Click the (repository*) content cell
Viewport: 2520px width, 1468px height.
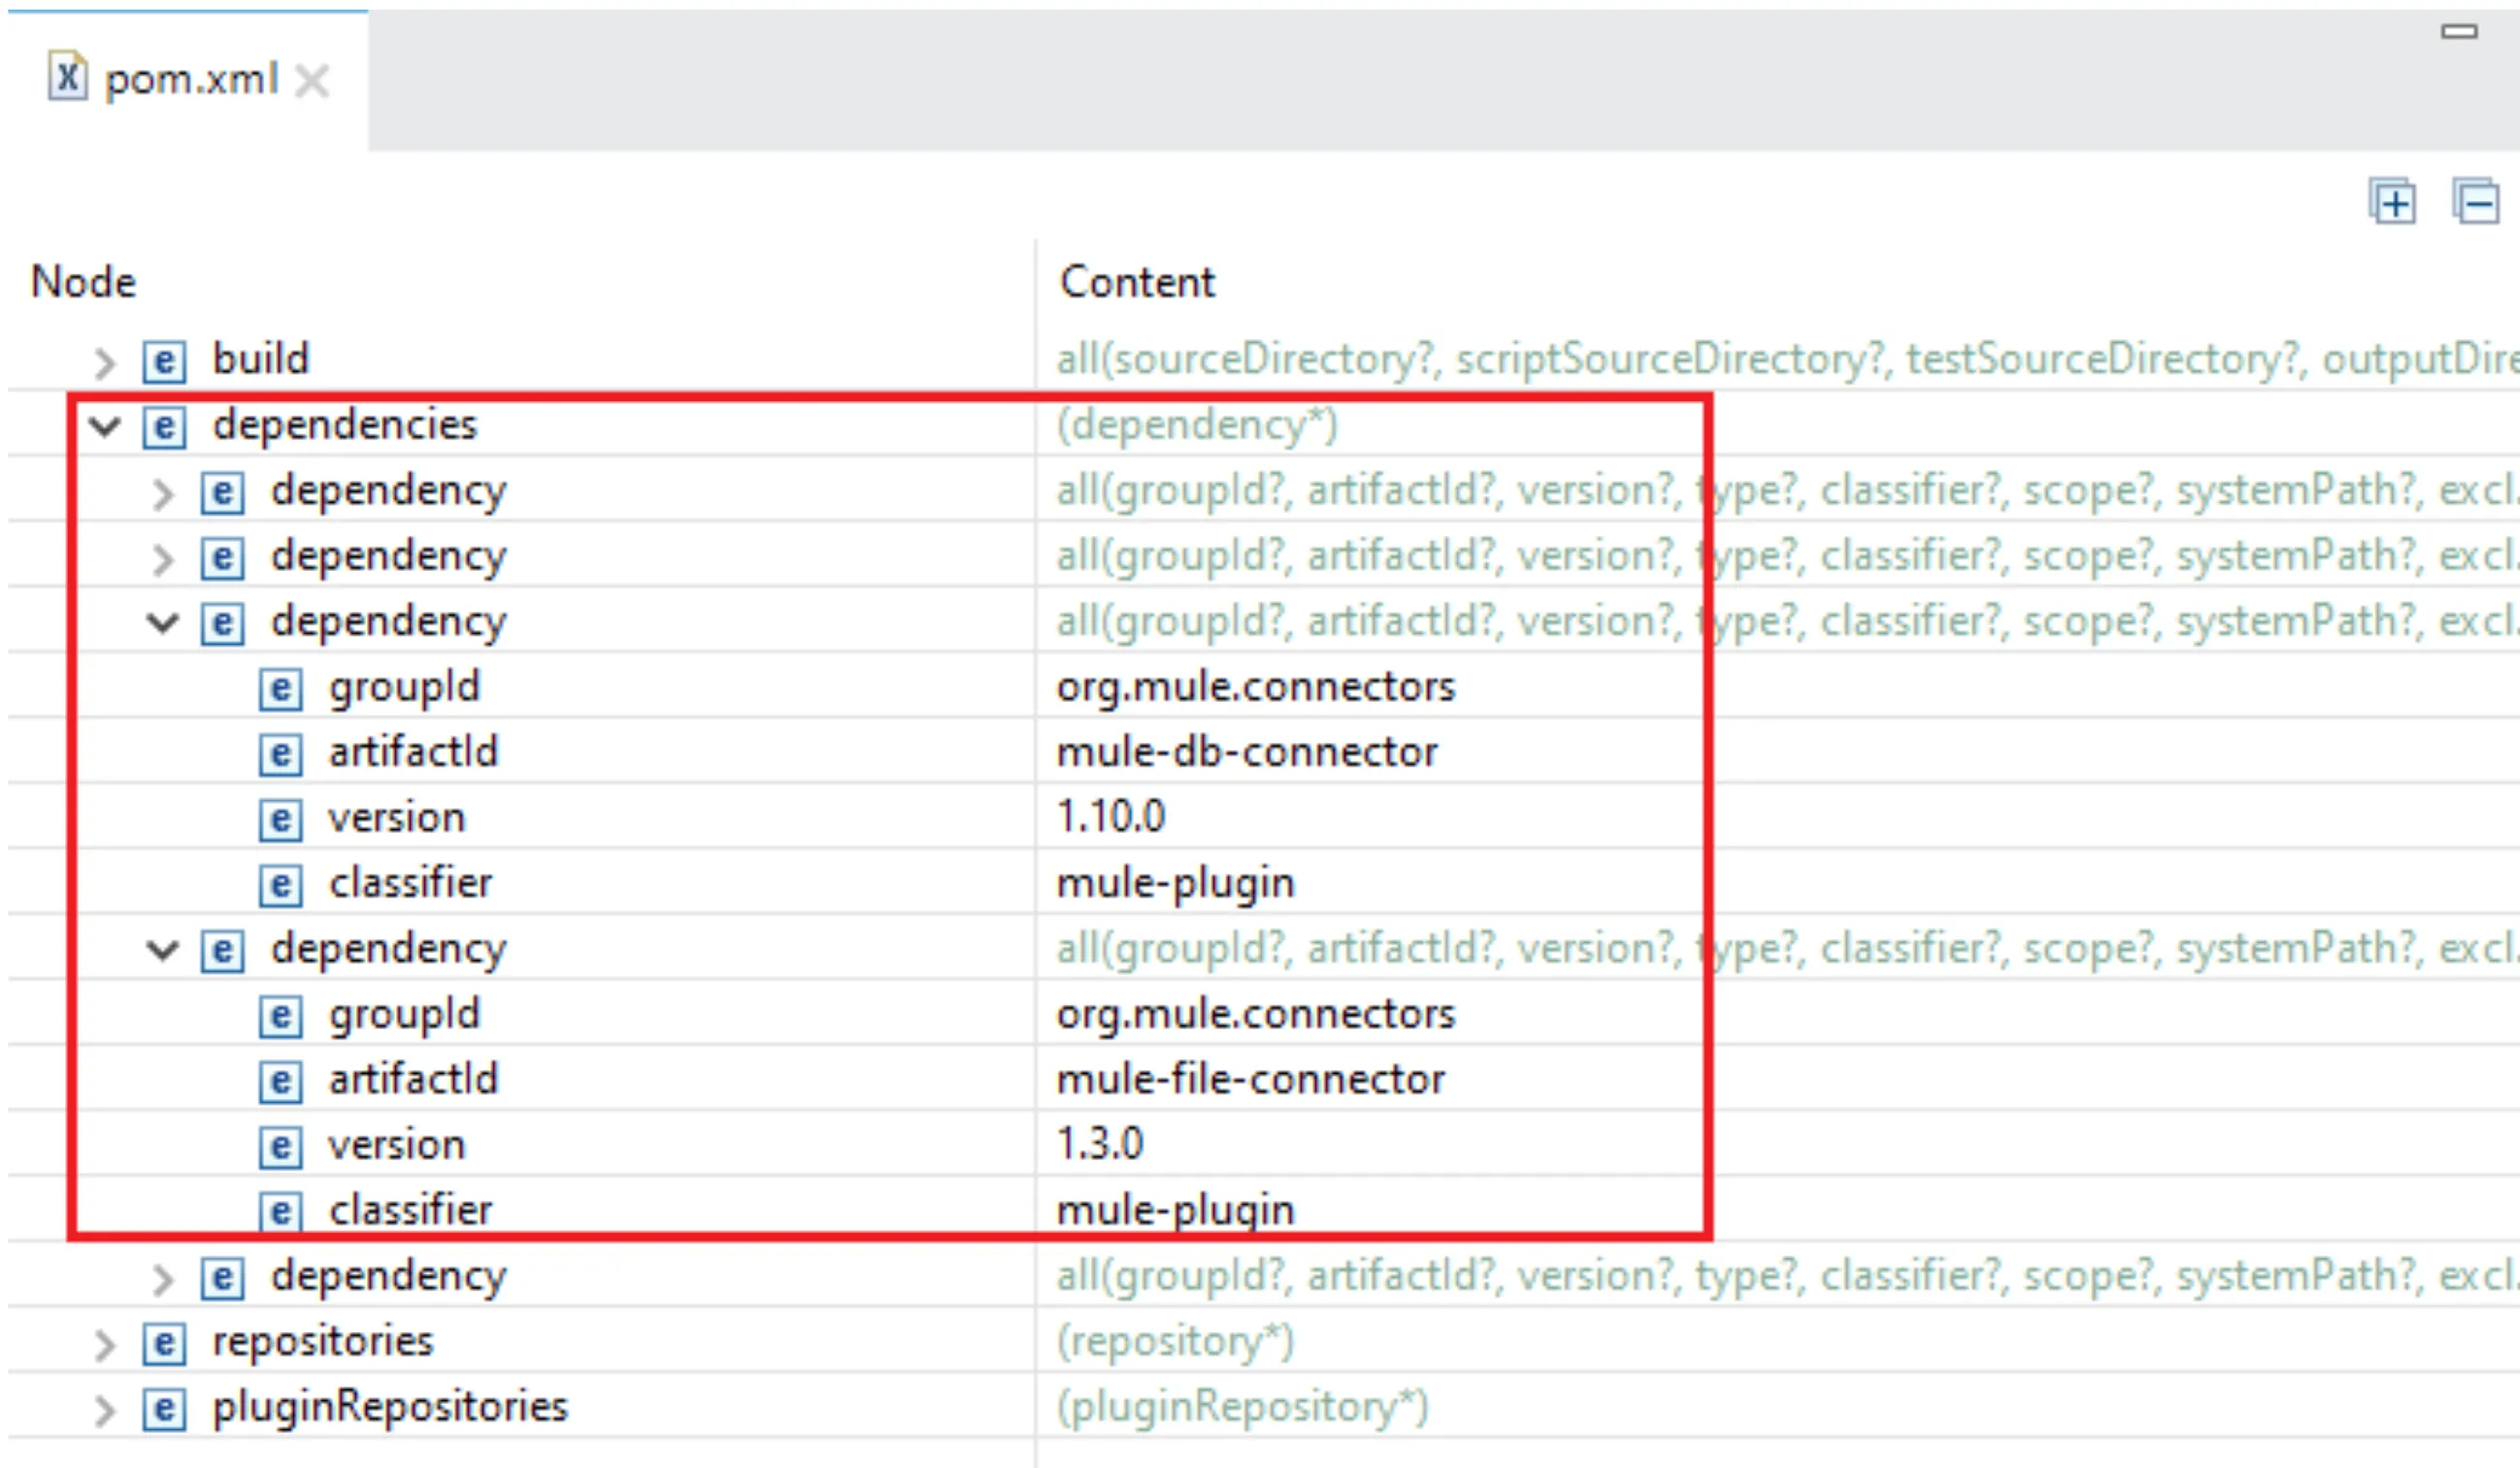[1175, 1342]
